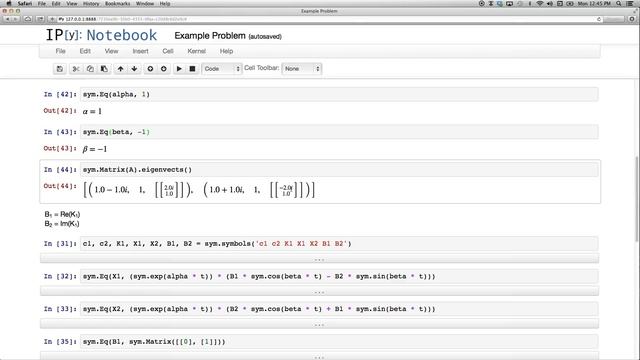Move selected cell up with arrow icon
Image resolution: width=640 pixels, height=360 pixels.
[120, 69]
